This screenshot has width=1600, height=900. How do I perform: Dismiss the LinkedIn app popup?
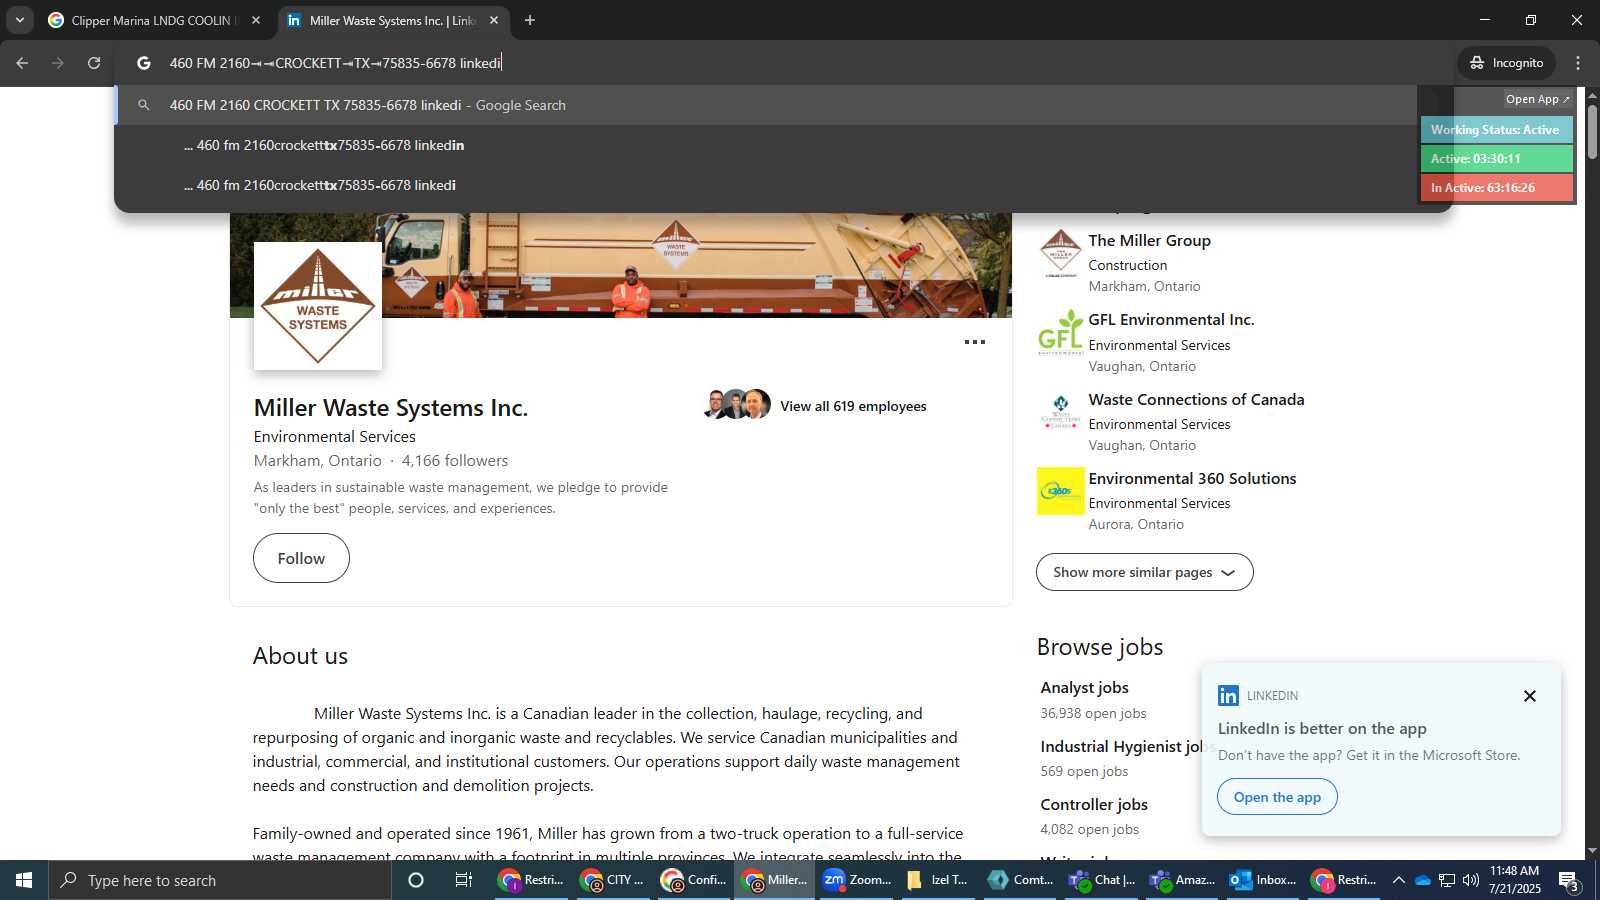point(1529,696)
